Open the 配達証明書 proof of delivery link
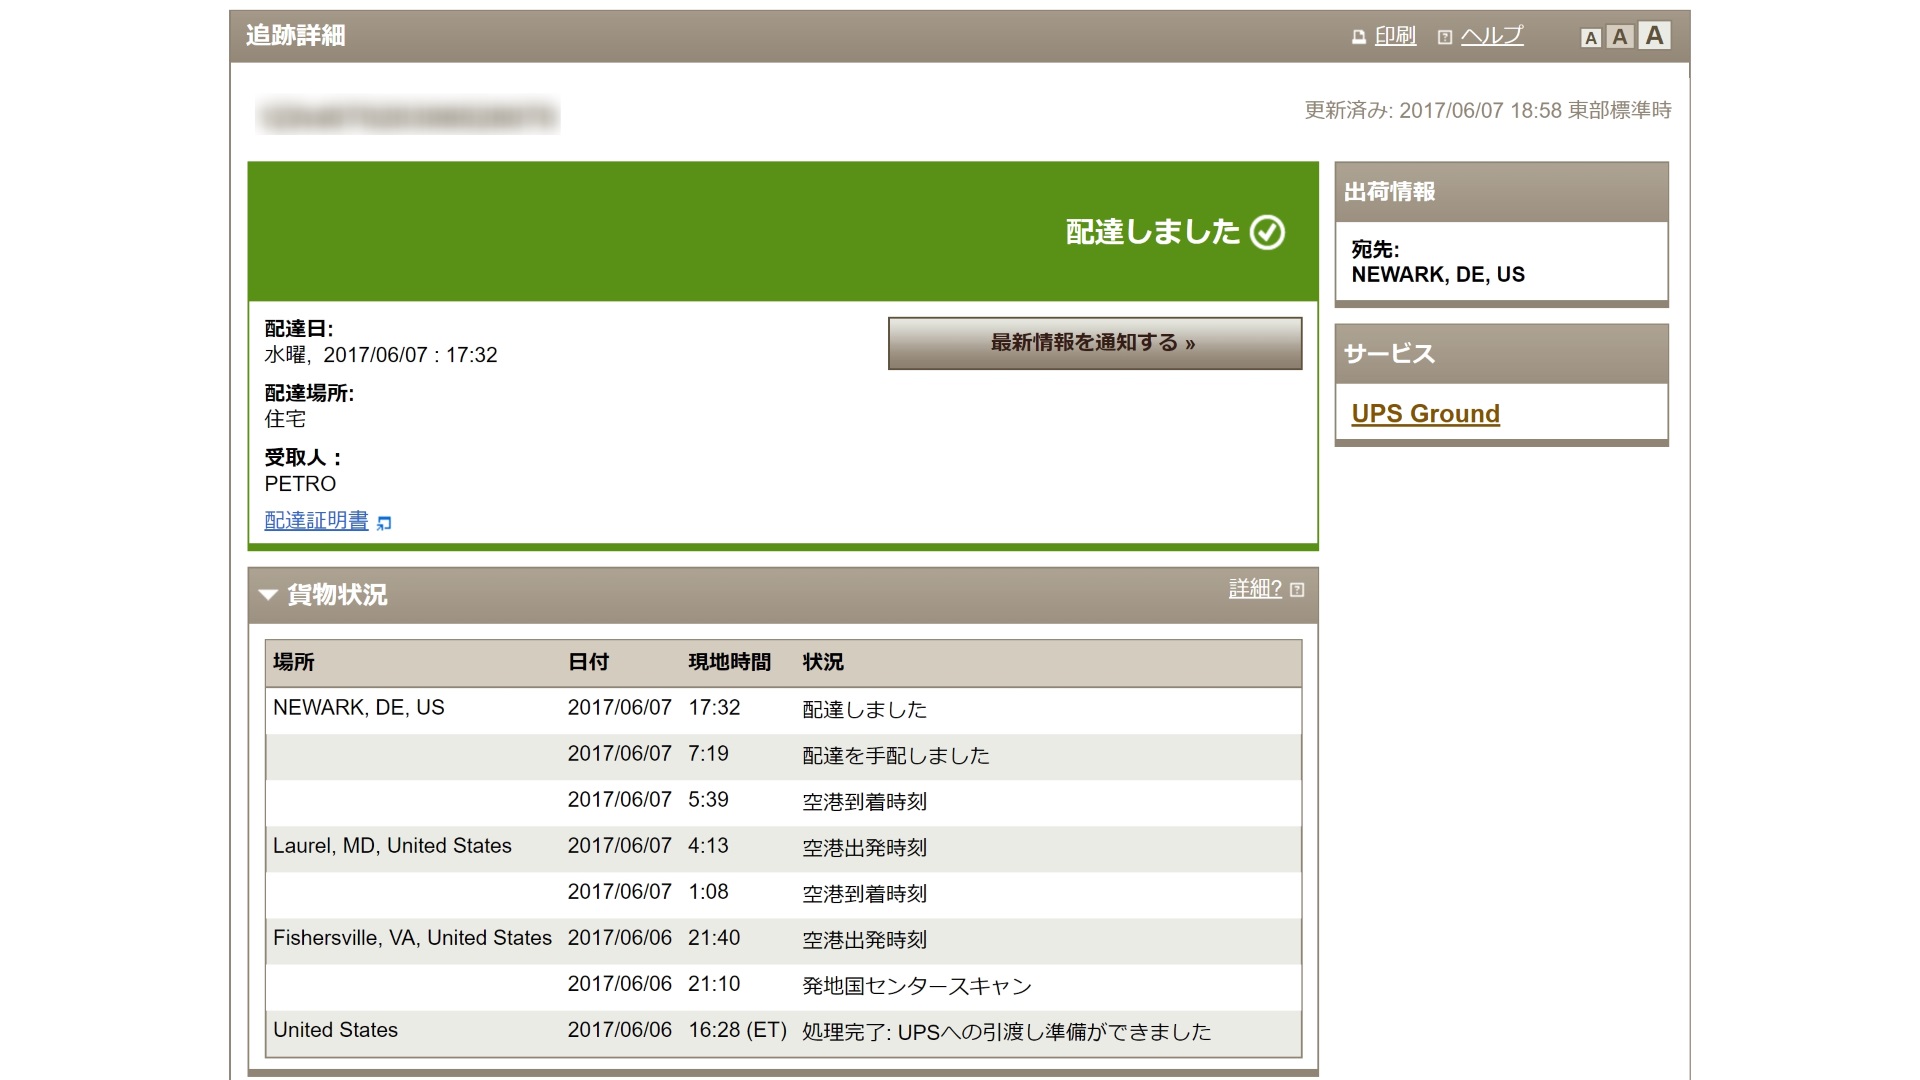1920x1080 pixels. tap(316, 520)
